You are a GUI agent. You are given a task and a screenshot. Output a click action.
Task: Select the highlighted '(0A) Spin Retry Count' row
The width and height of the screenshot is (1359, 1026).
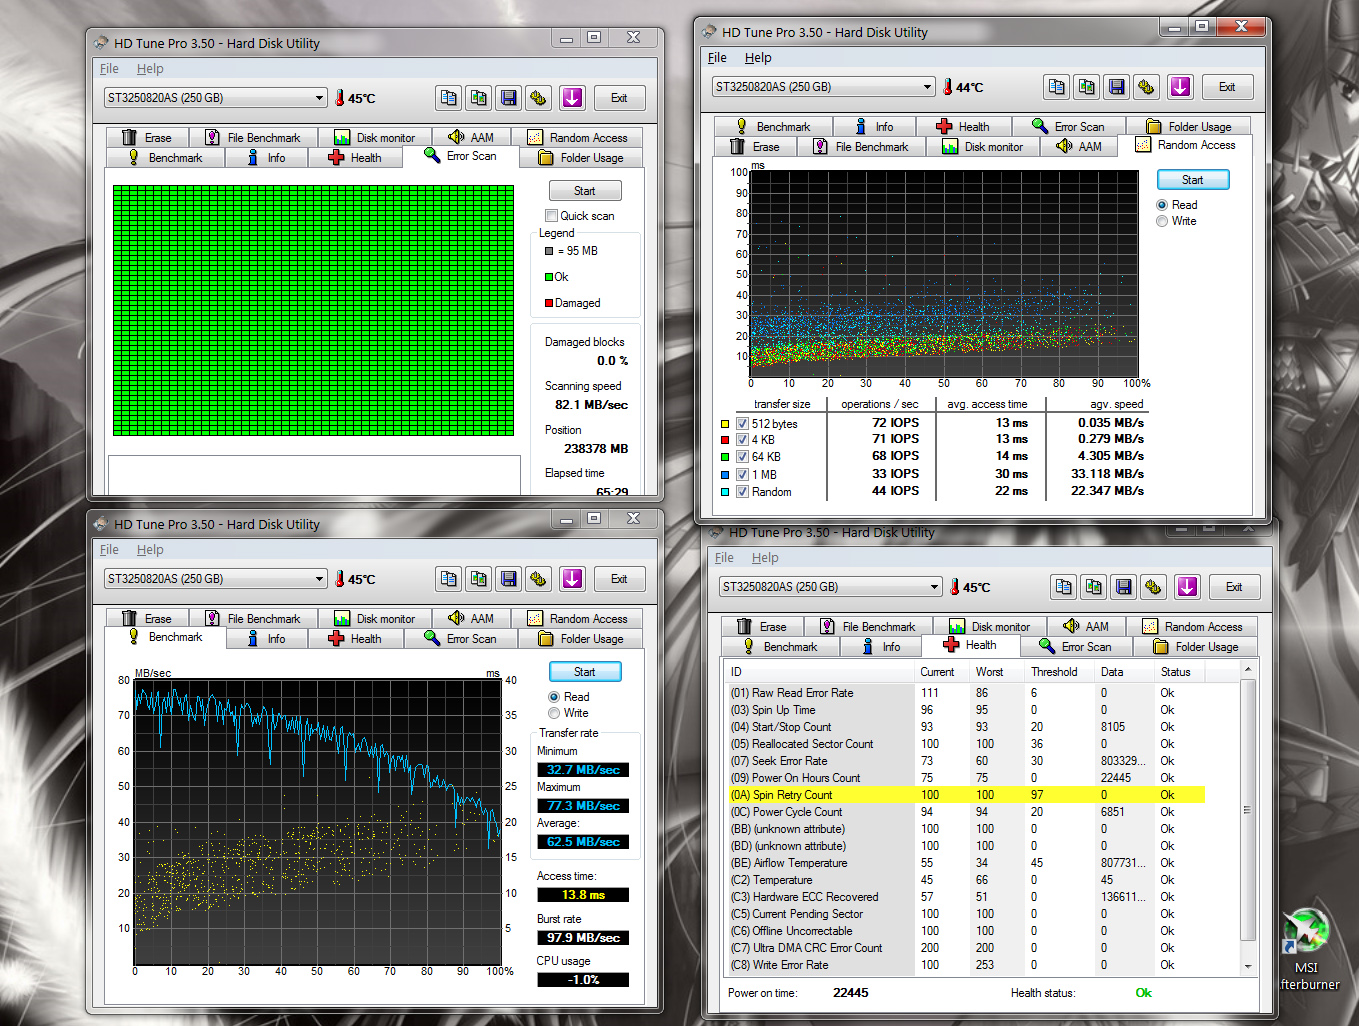tap(967, 795)
